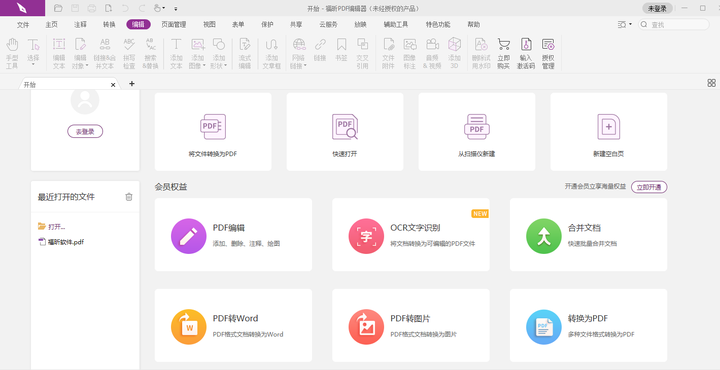
Task: Open the OCR文字识别 feature card
Action: [411, 235]
